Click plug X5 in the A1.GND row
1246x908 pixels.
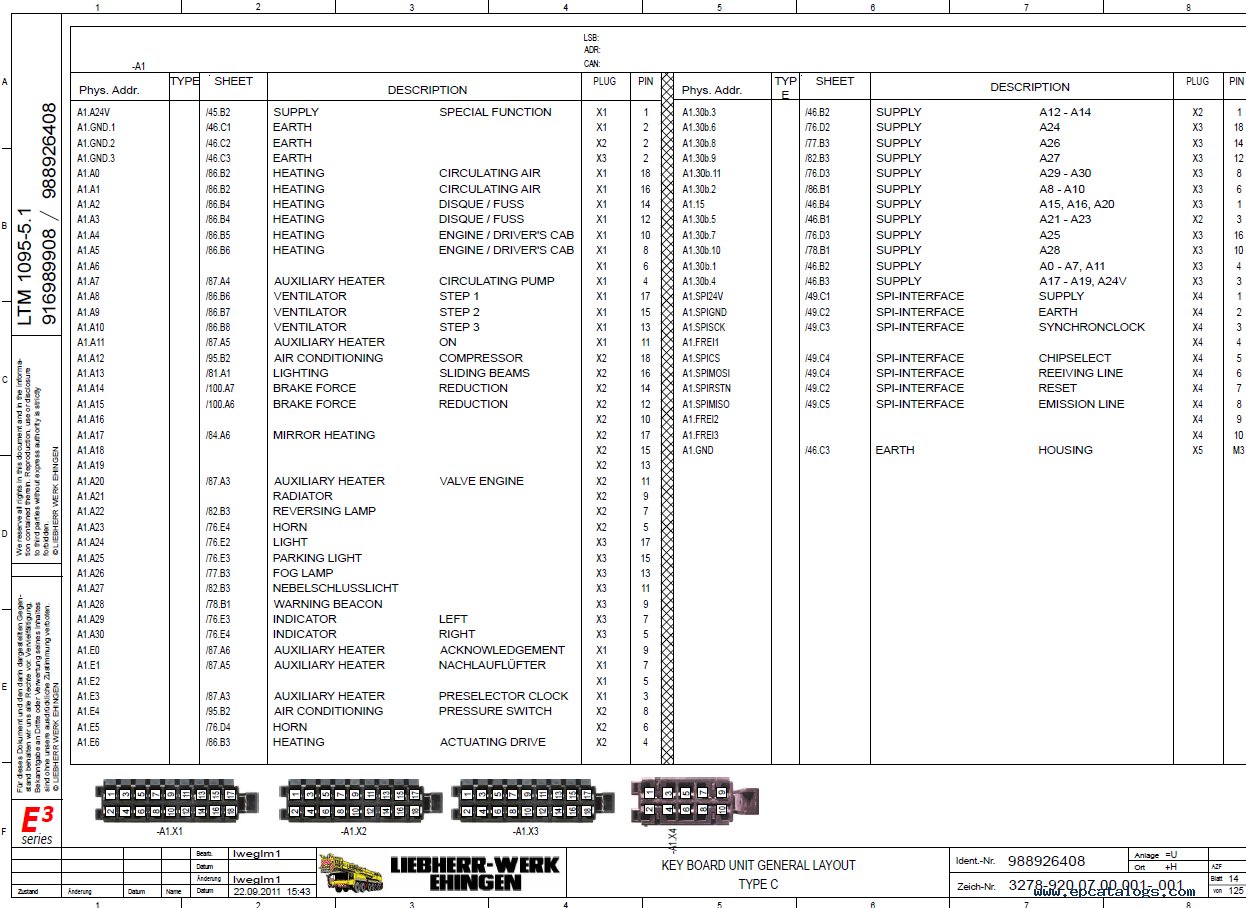1197,451
